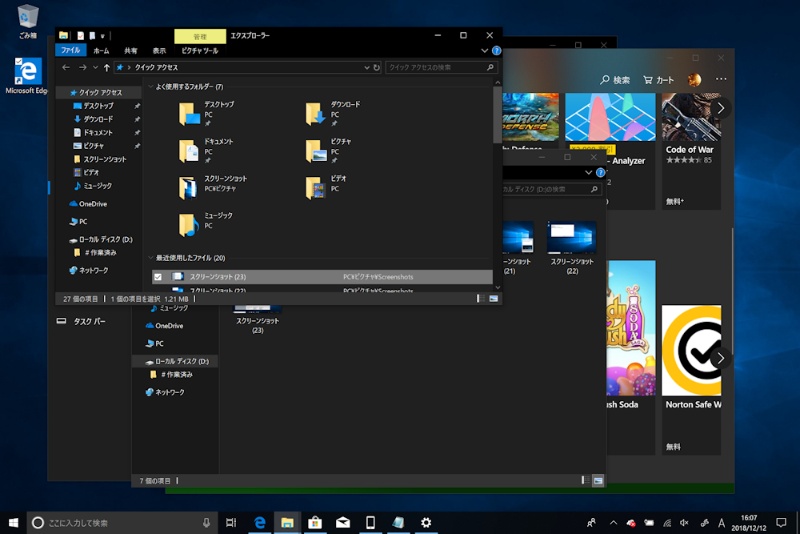Show next apps beside Code of War
This screenshot has height=534, width=800.
coord(720,108)
